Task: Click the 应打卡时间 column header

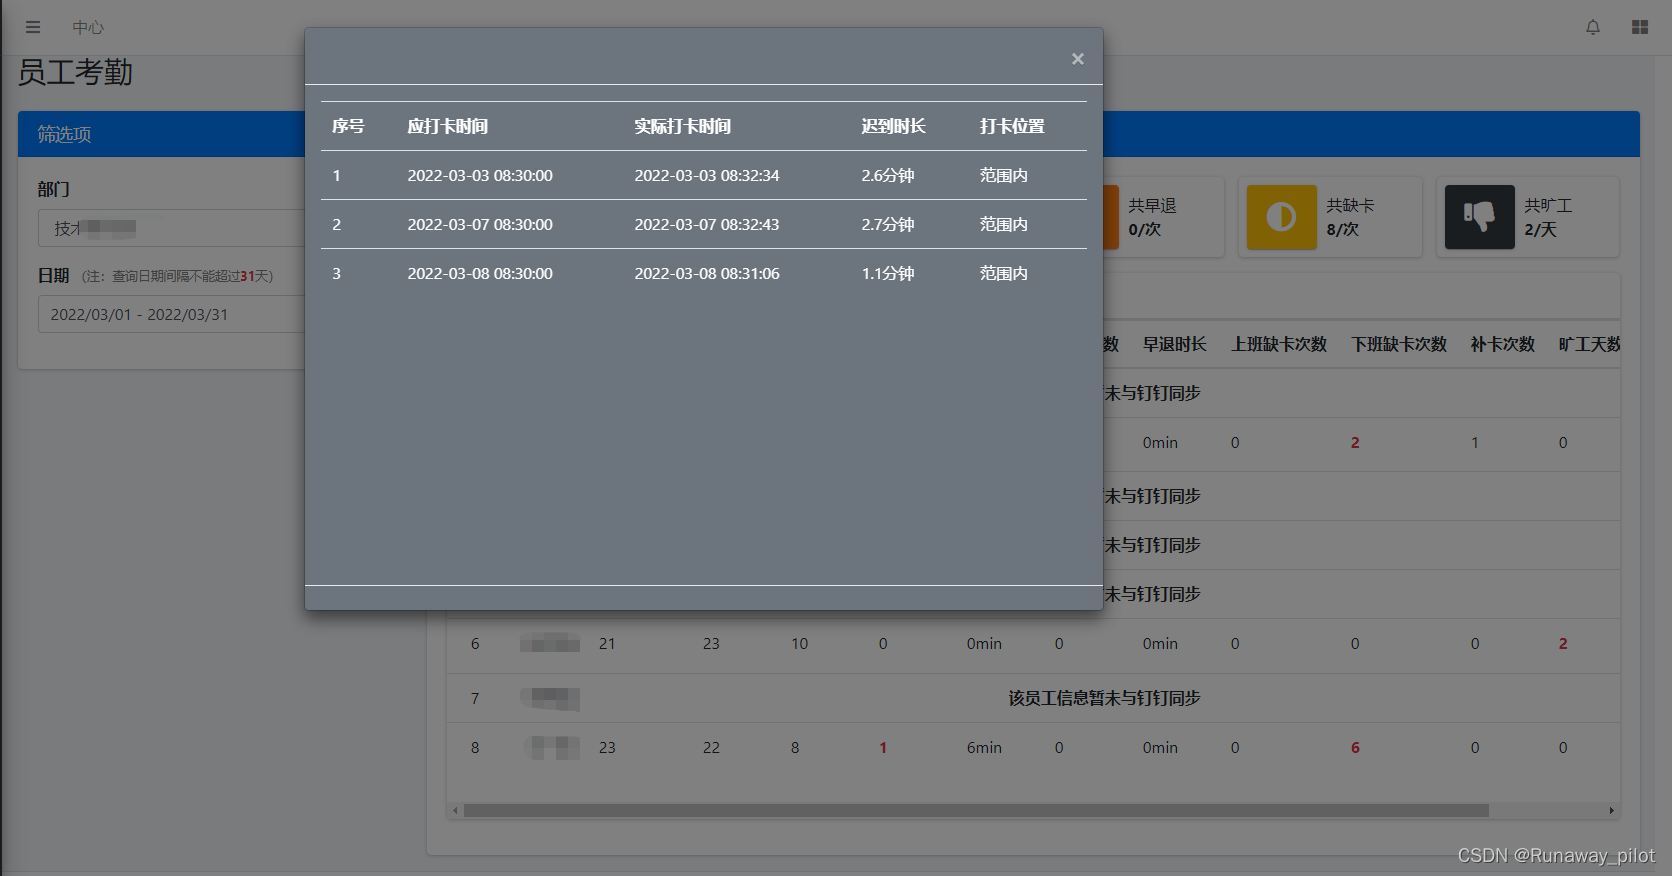Action: (447, 126)
